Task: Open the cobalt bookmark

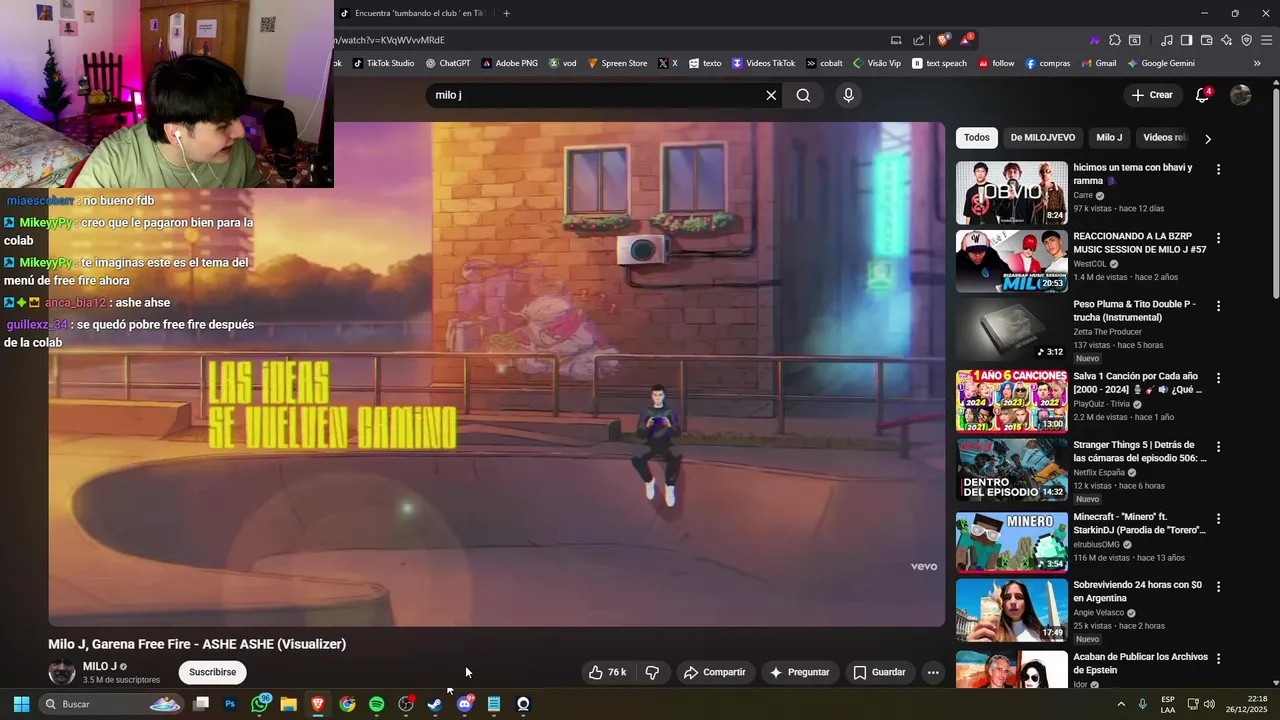Action: point(824,63)
